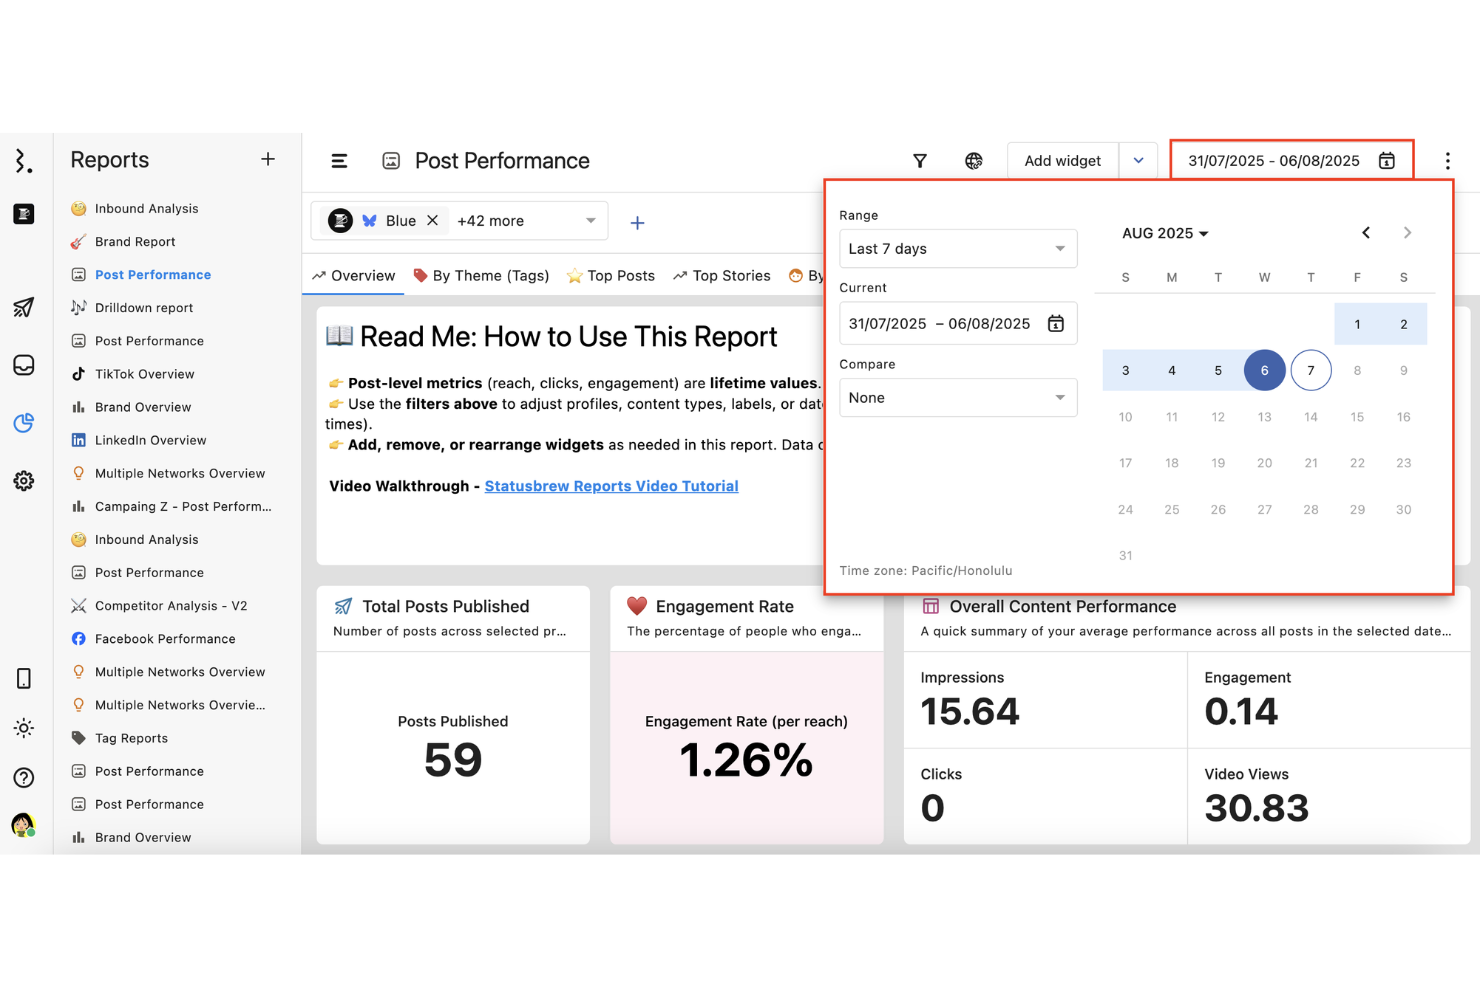Open the Publish paper-plane icon in sidebar
Screen dimensions: 1480x987
[24, 307]
